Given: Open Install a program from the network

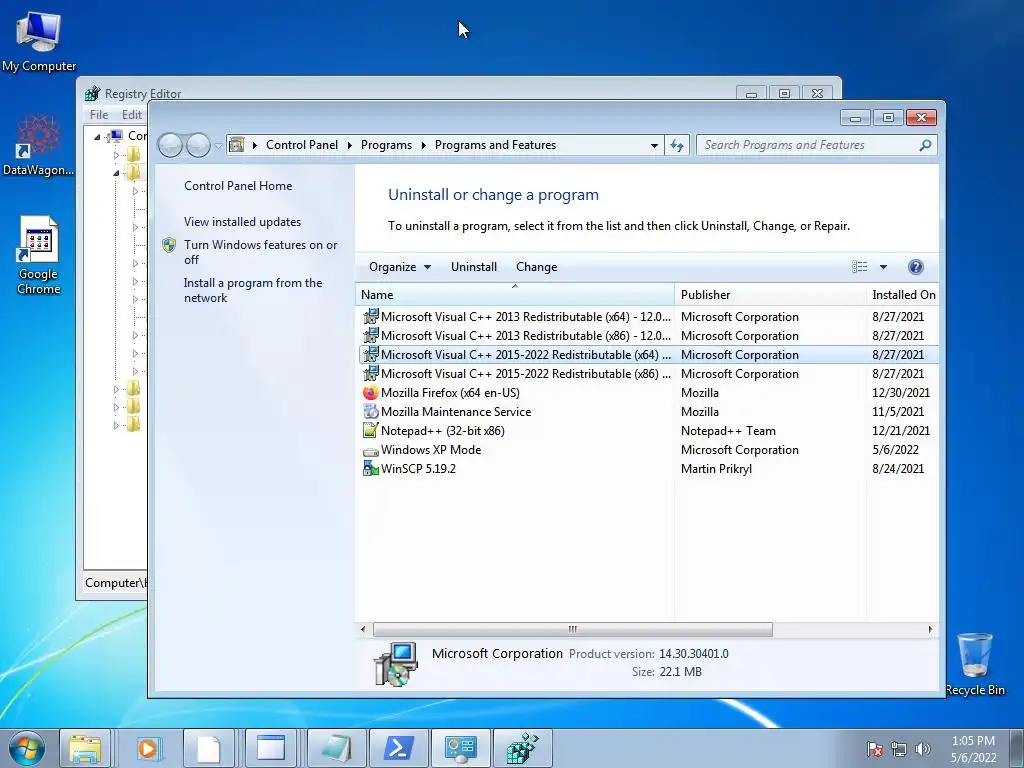Looking at the screenshot, I should click(253, 290).
